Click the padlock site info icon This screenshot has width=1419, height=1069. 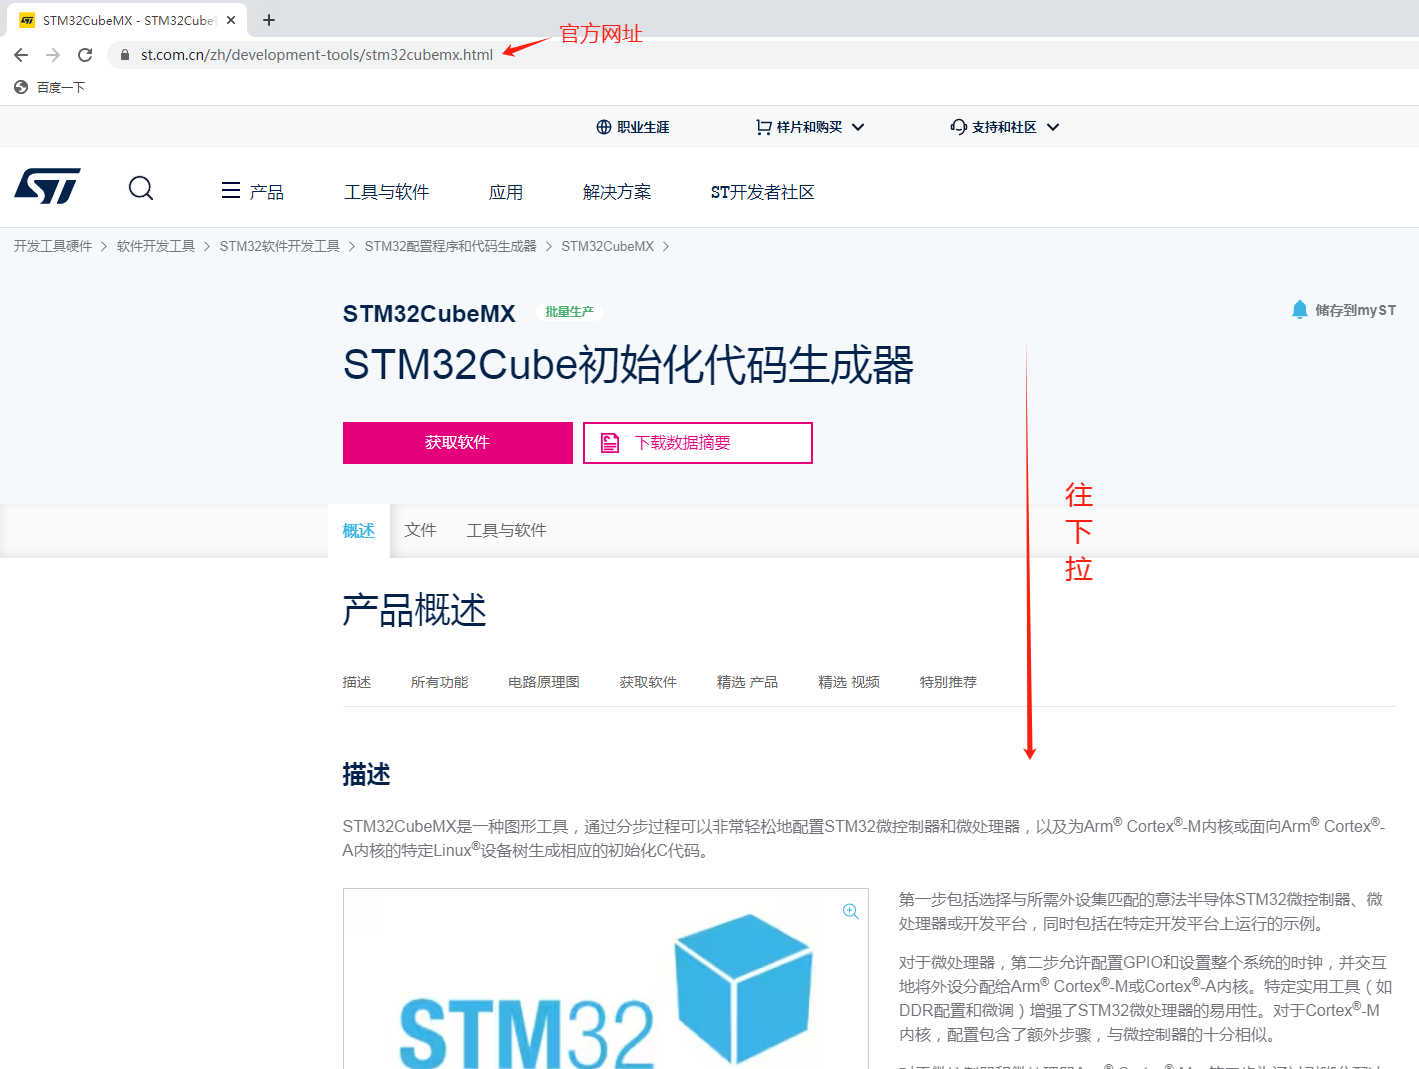tap(125, 55)
